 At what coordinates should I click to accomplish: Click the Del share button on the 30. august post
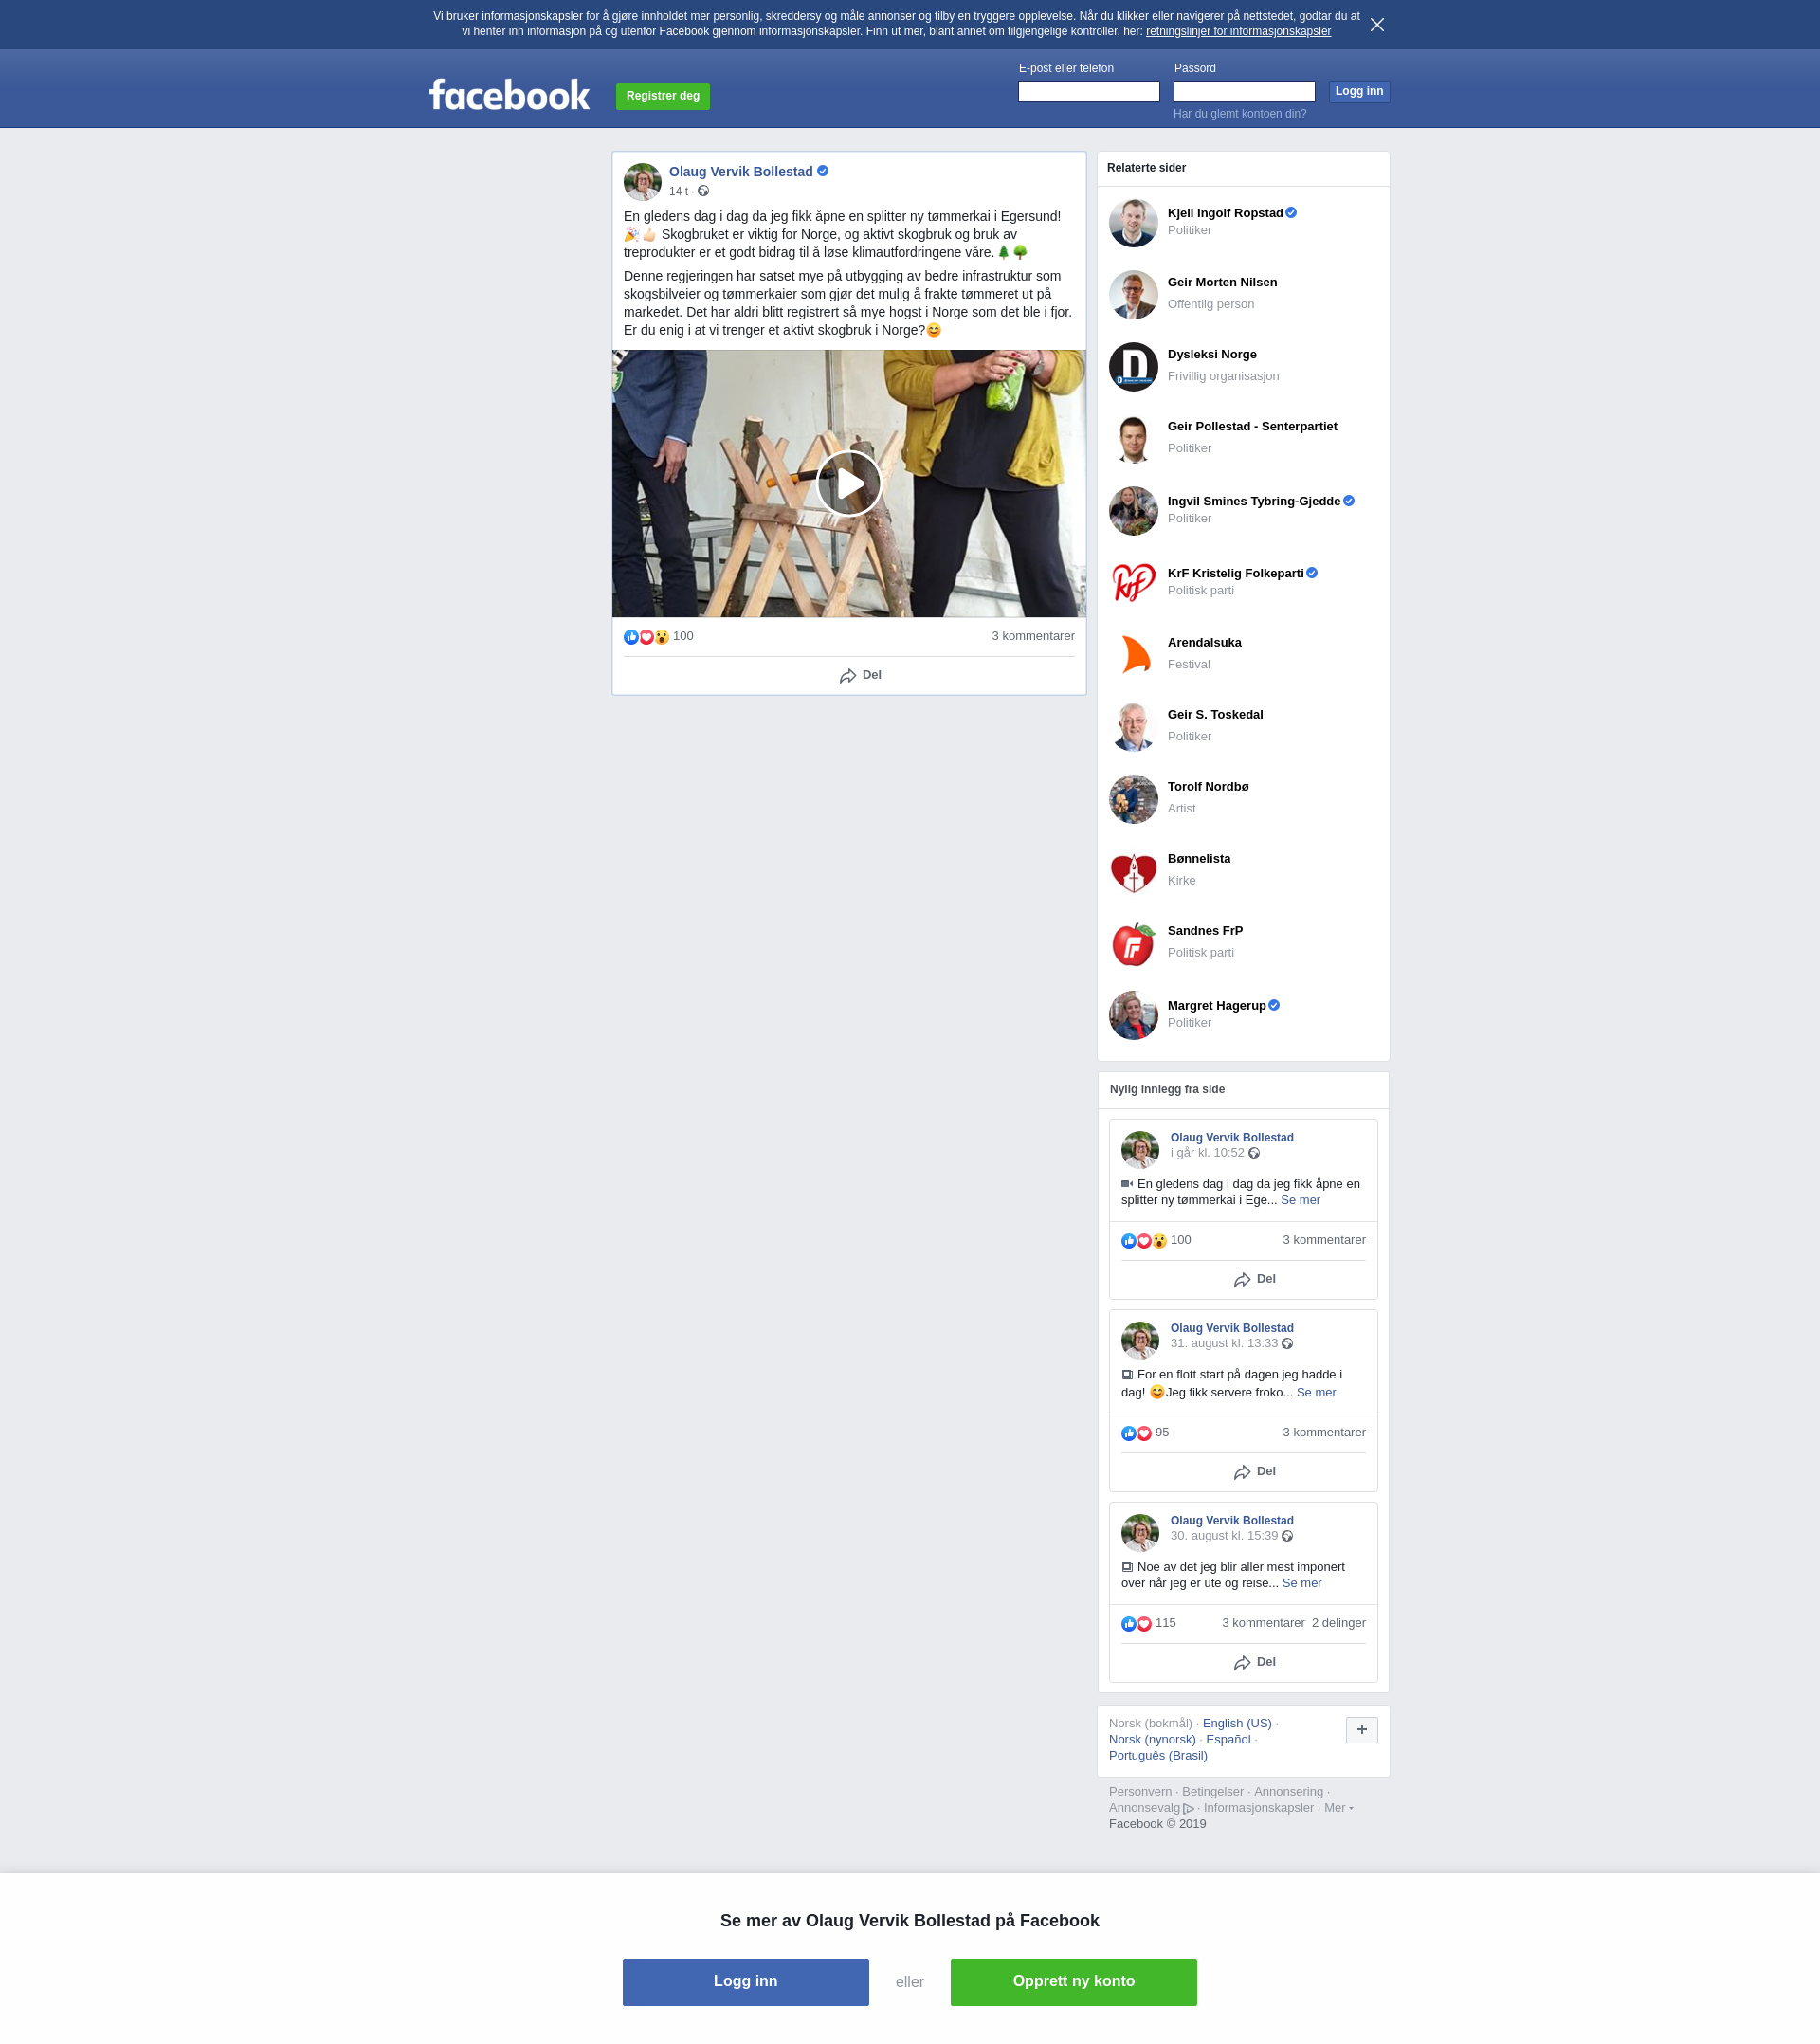[x=1254, y=1663]
